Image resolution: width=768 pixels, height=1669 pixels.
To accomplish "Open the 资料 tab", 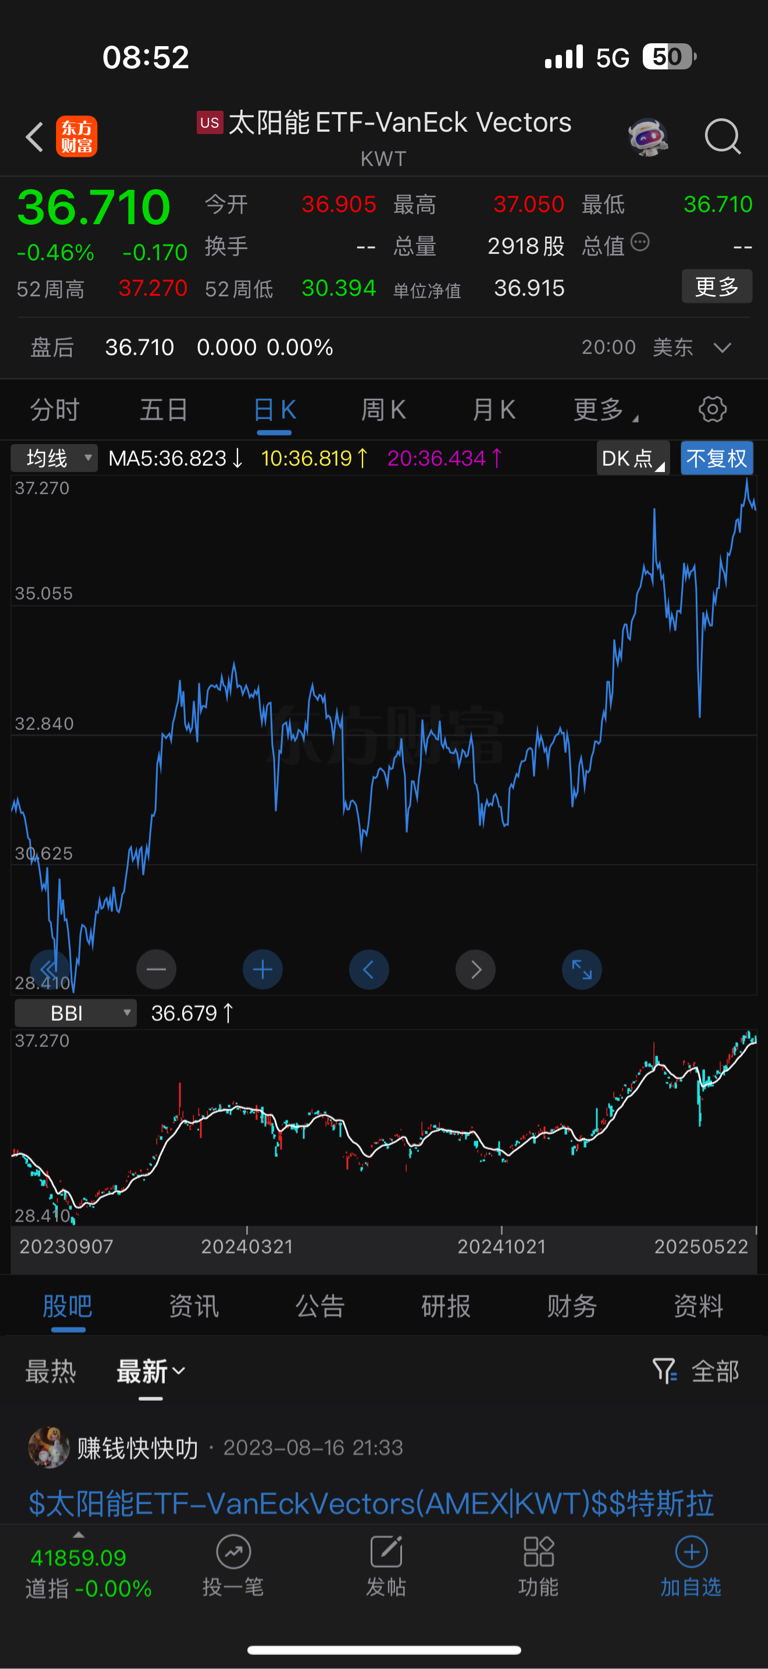I will click(x=698, y=1306).
